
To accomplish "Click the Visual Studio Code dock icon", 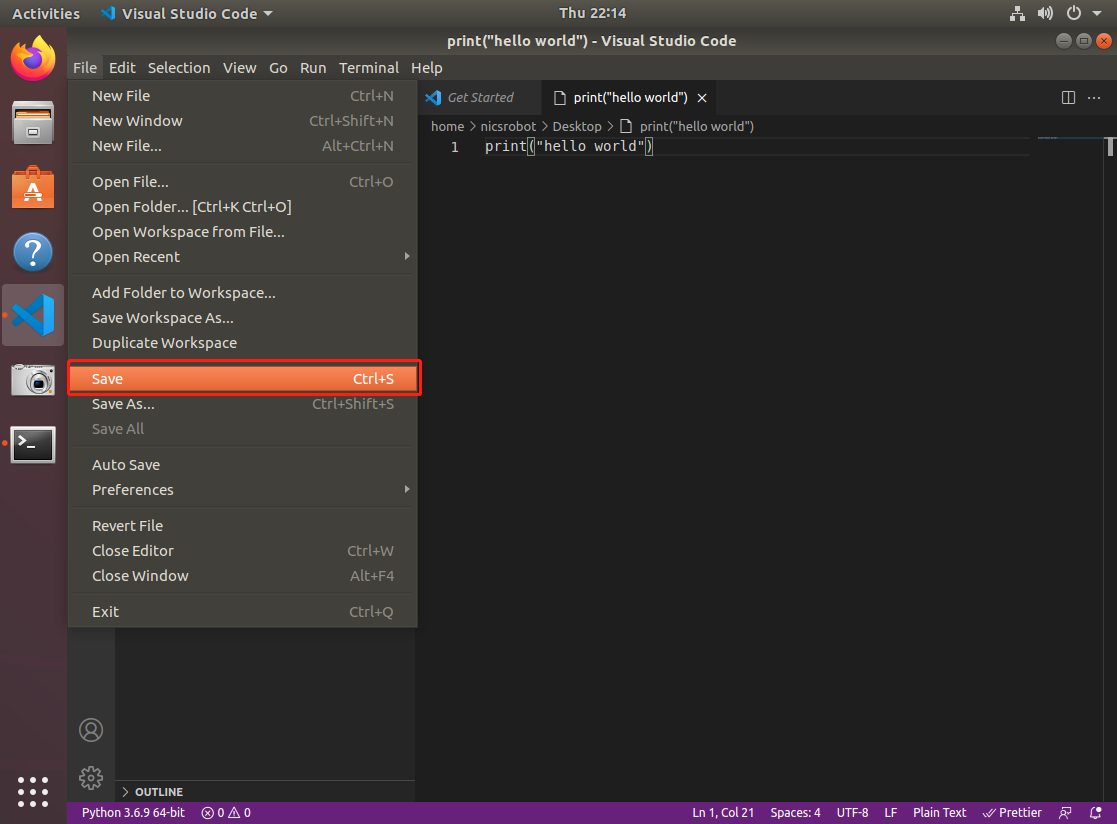I will [33, 315].
